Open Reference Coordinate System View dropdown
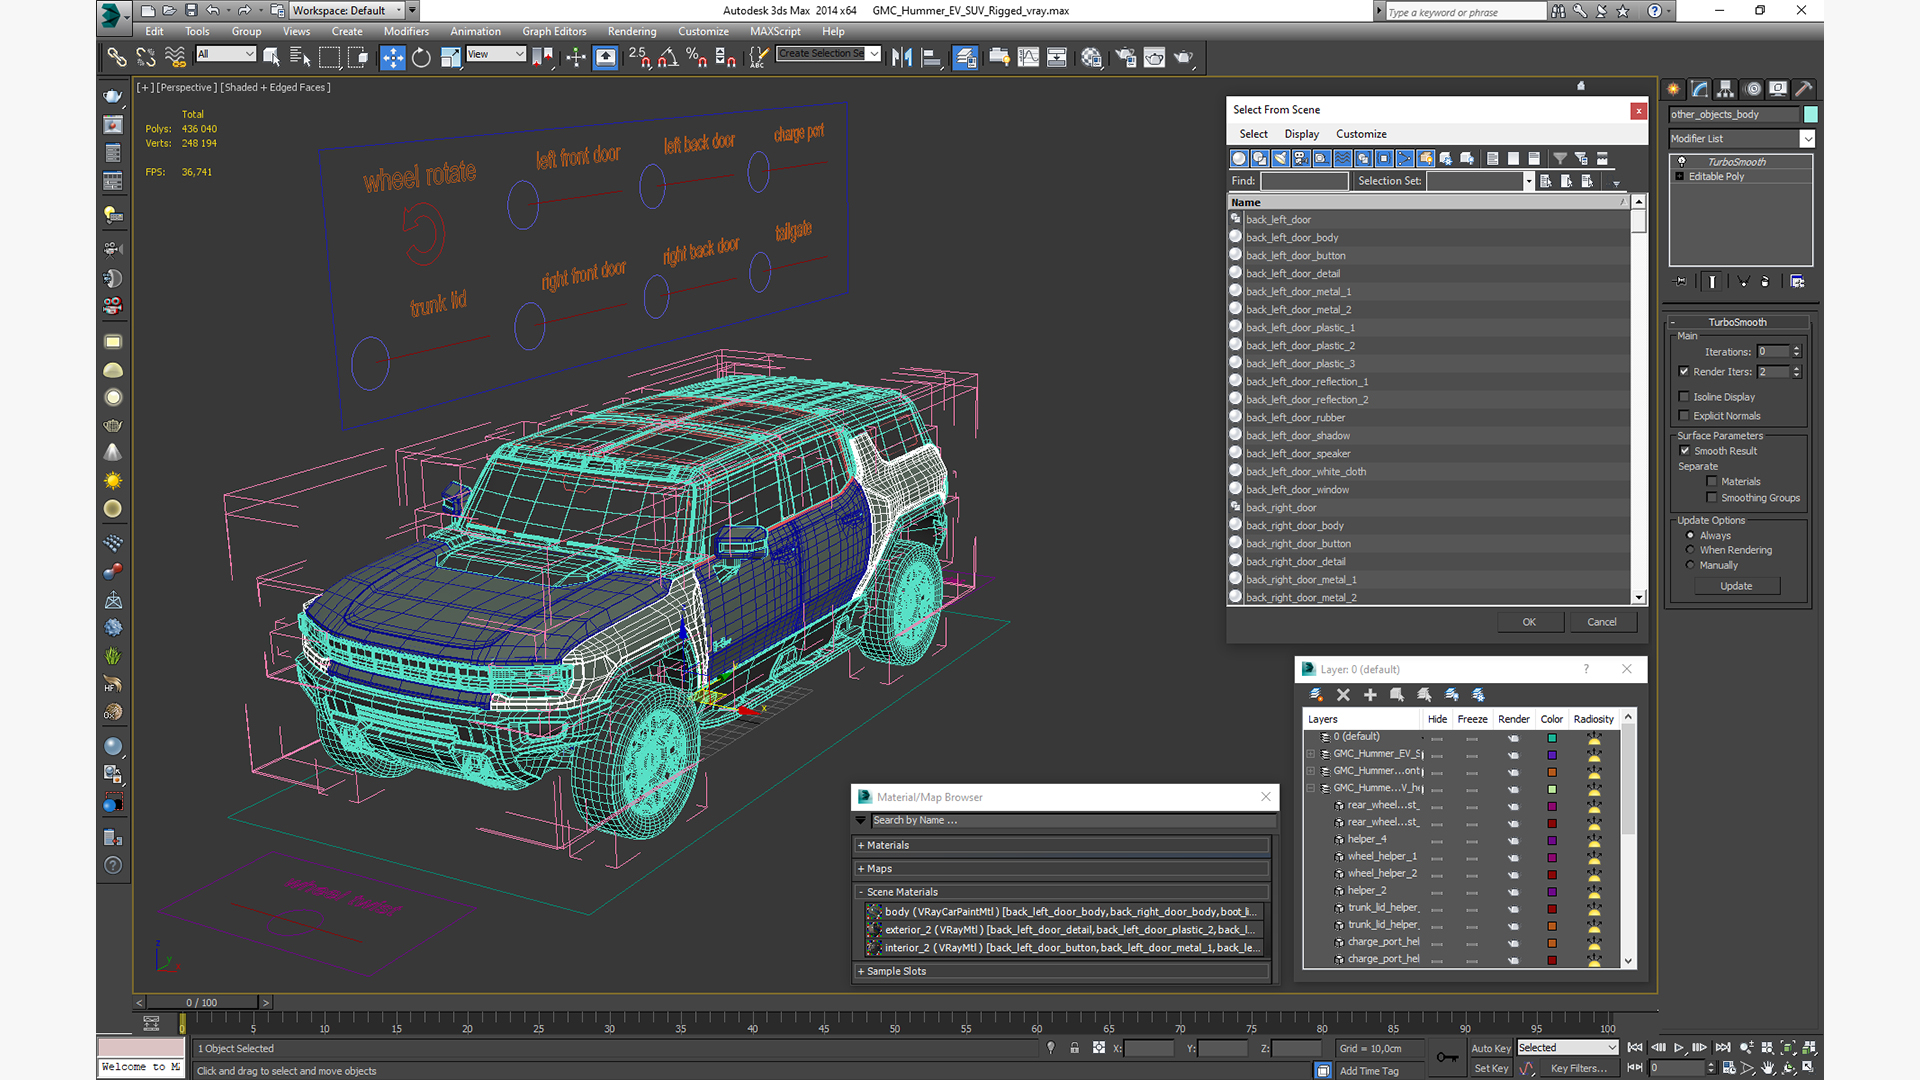Viewport: 1920px width, 1080px height. (x=496, y=54)
